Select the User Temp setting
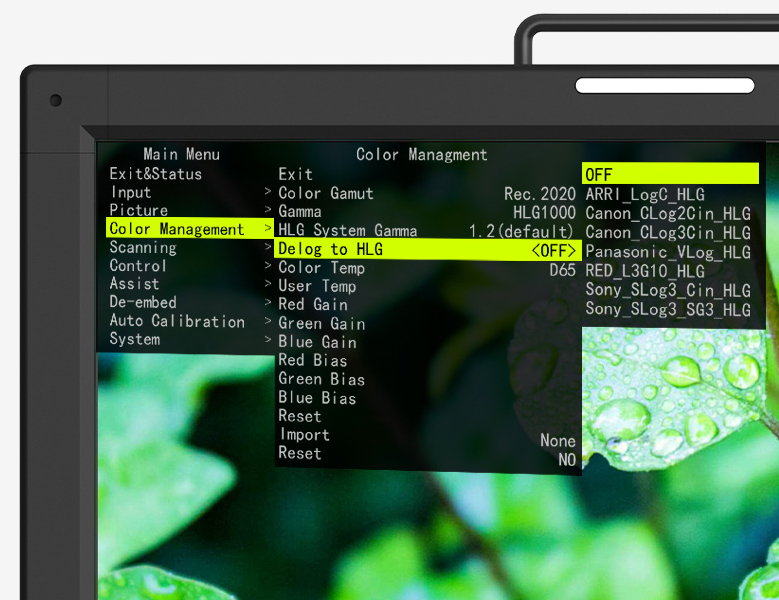 pos(317,286)
